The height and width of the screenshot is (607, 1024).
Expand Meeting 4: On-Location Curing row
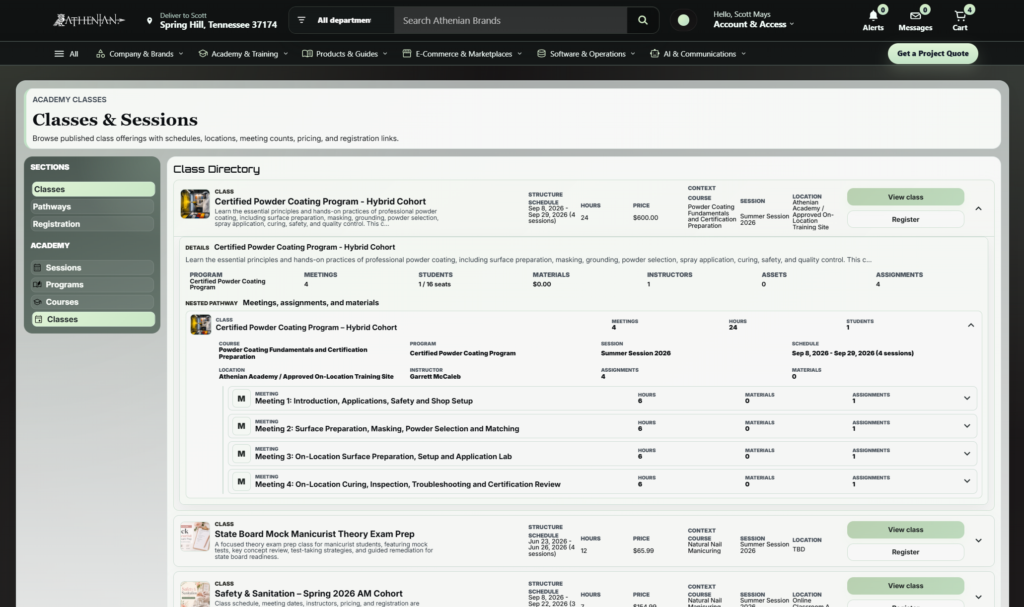coord(967,481)
